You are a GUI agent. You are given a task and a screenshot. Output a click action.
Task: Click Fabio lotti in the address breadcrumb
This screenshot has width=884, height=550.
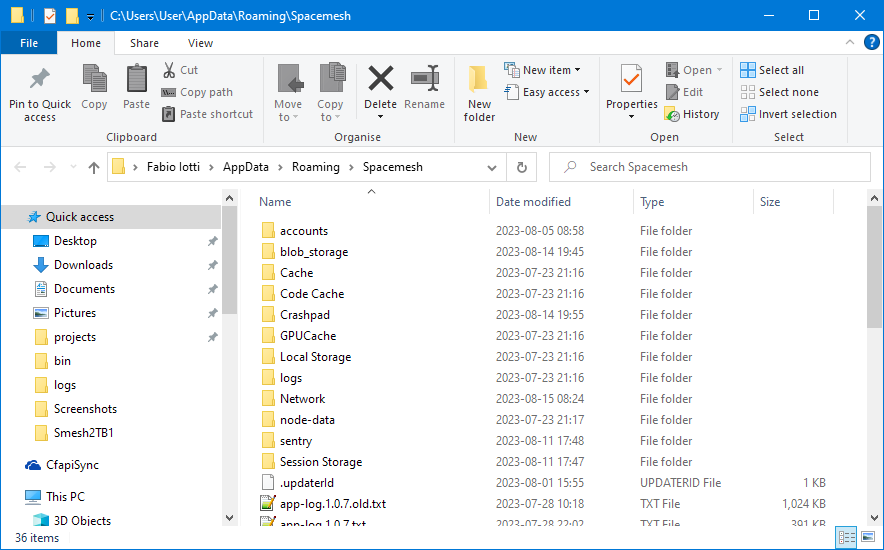pyautogui.click(x=173, y=167)
